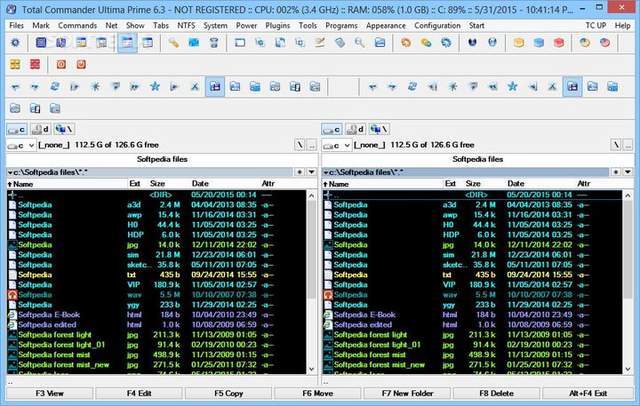
Task: Click the dark blue magnet icon in toolbar
Action: pos(472,42)
